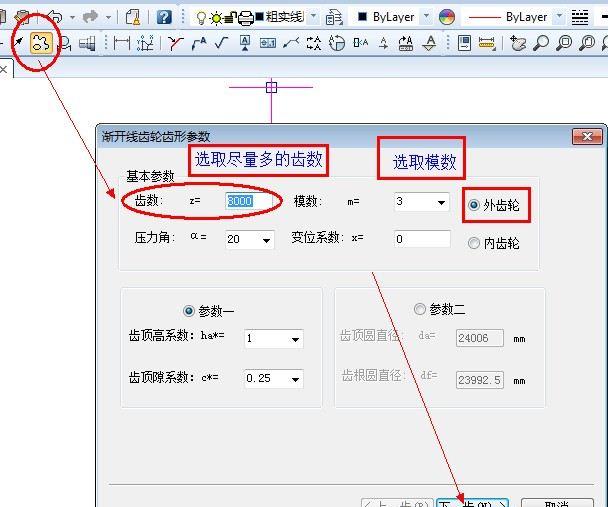Click the text replace A icon

406,43
